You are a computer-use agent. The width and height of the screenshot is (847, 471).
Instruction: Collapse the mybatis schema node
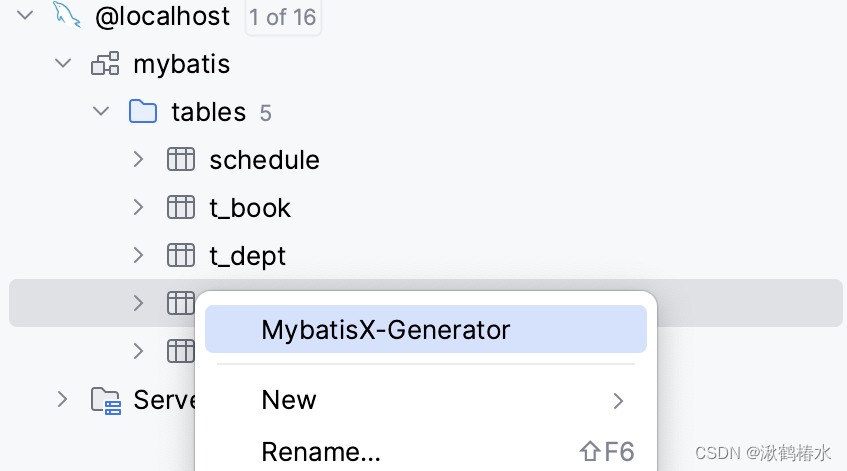63,64
